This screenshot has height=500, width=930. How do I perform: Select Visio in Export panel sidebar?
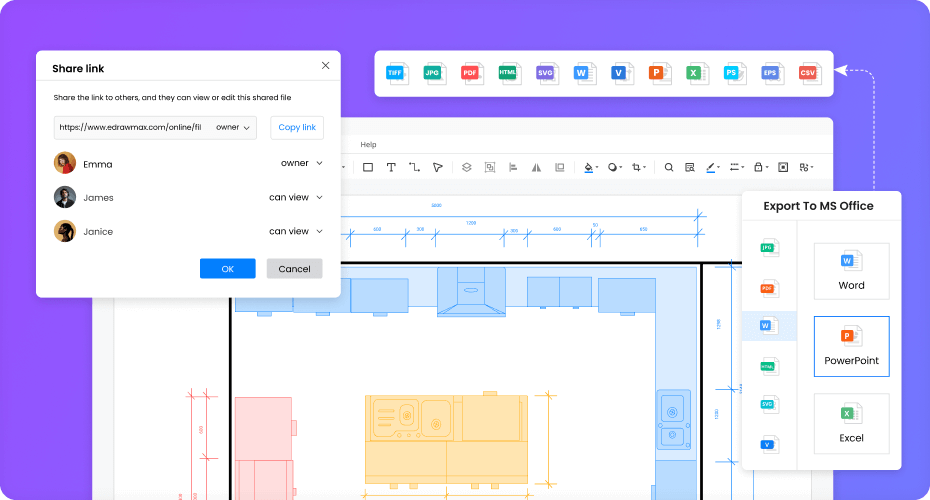(x=769, y=444)
